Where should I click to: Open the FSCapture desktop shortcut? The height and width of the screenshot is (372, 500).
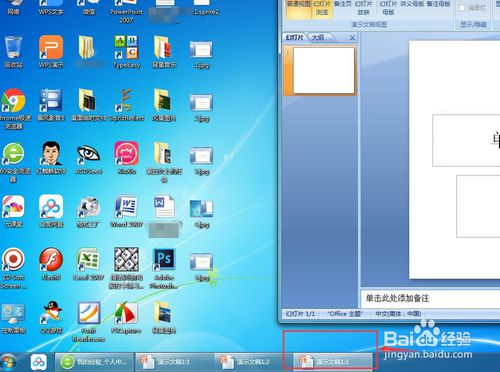126,317
